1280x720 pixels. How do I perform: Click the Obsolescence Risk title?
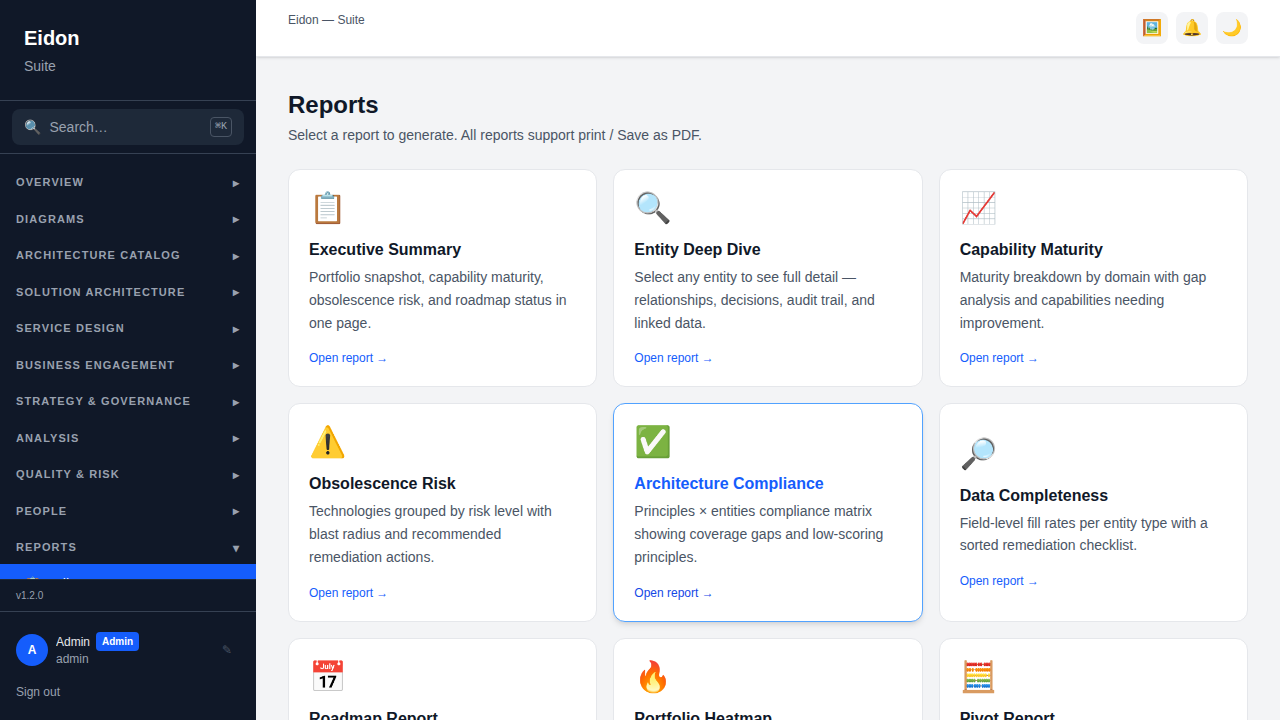pyautogui.click(x=382, y=483)
